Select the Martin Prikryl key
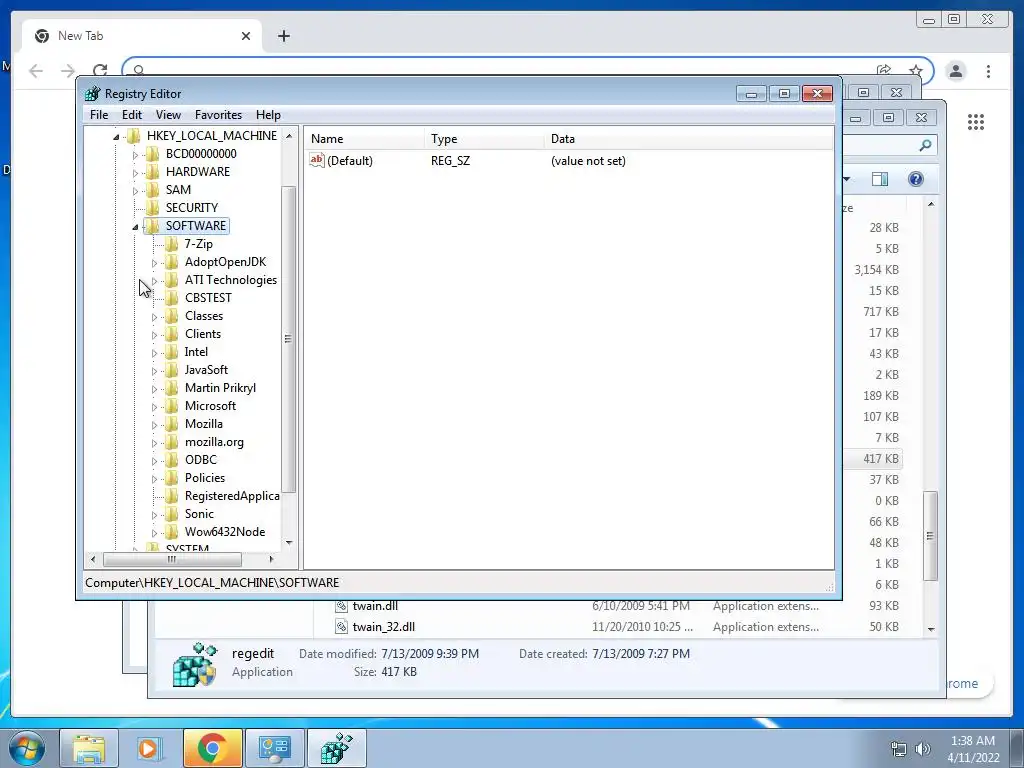 point(220,388)
